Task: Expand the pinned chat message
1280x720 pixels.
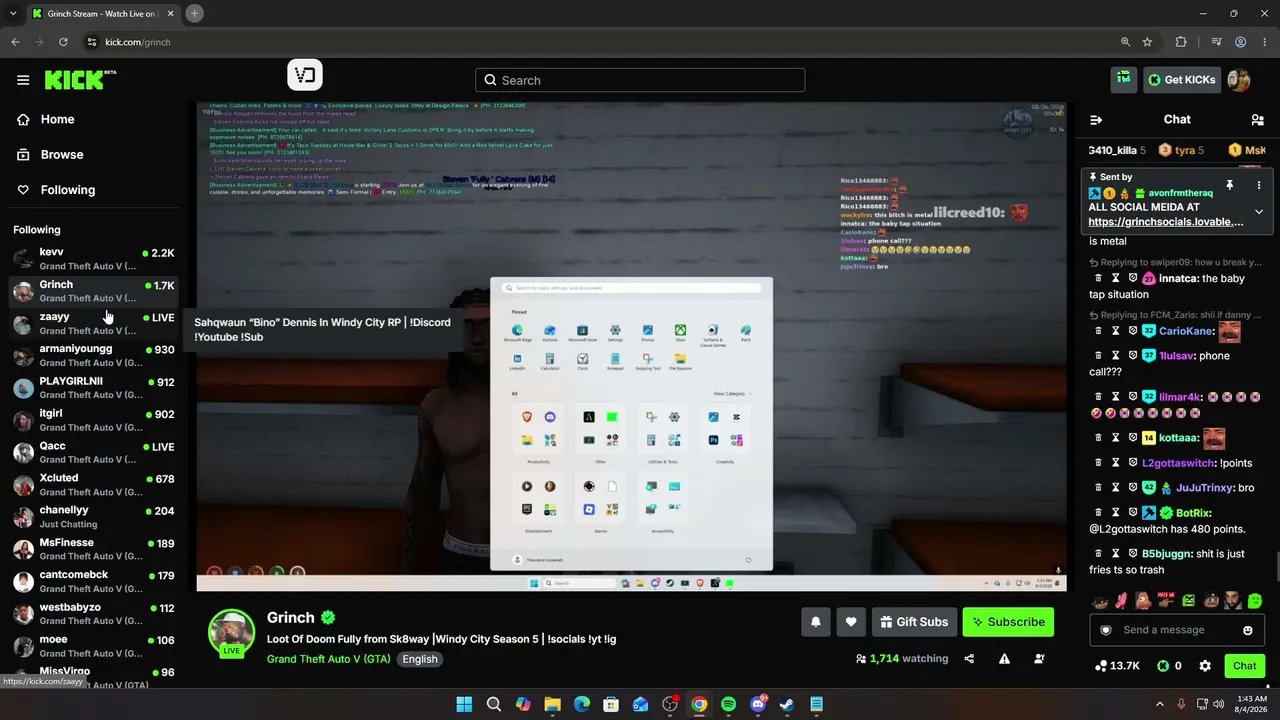Action: pos(1259,212)
